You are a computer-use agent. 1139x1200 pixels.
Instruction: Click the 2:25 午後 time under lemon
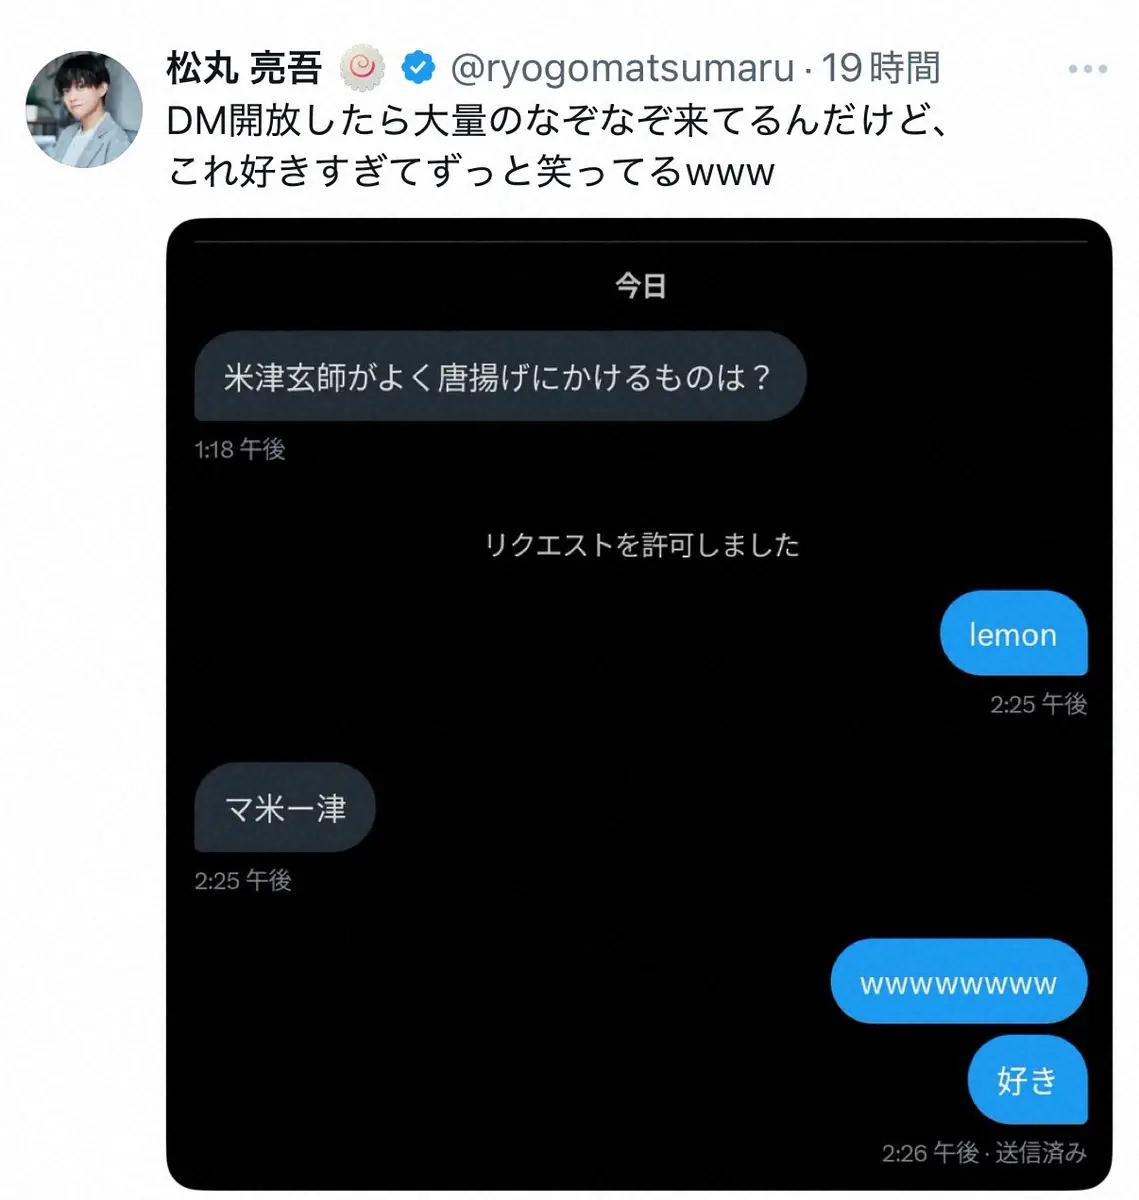click(1038, 704)
